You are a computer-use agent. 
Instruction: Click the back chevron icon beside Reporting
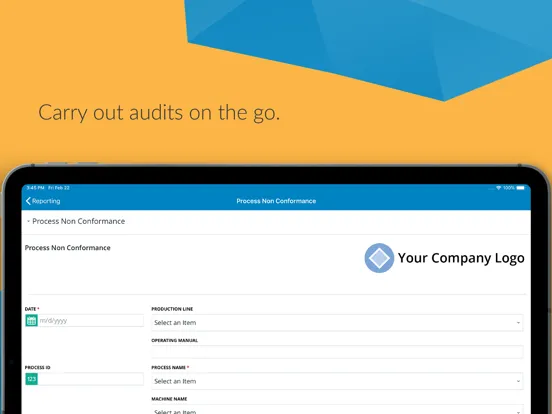(x=28, y=201)
